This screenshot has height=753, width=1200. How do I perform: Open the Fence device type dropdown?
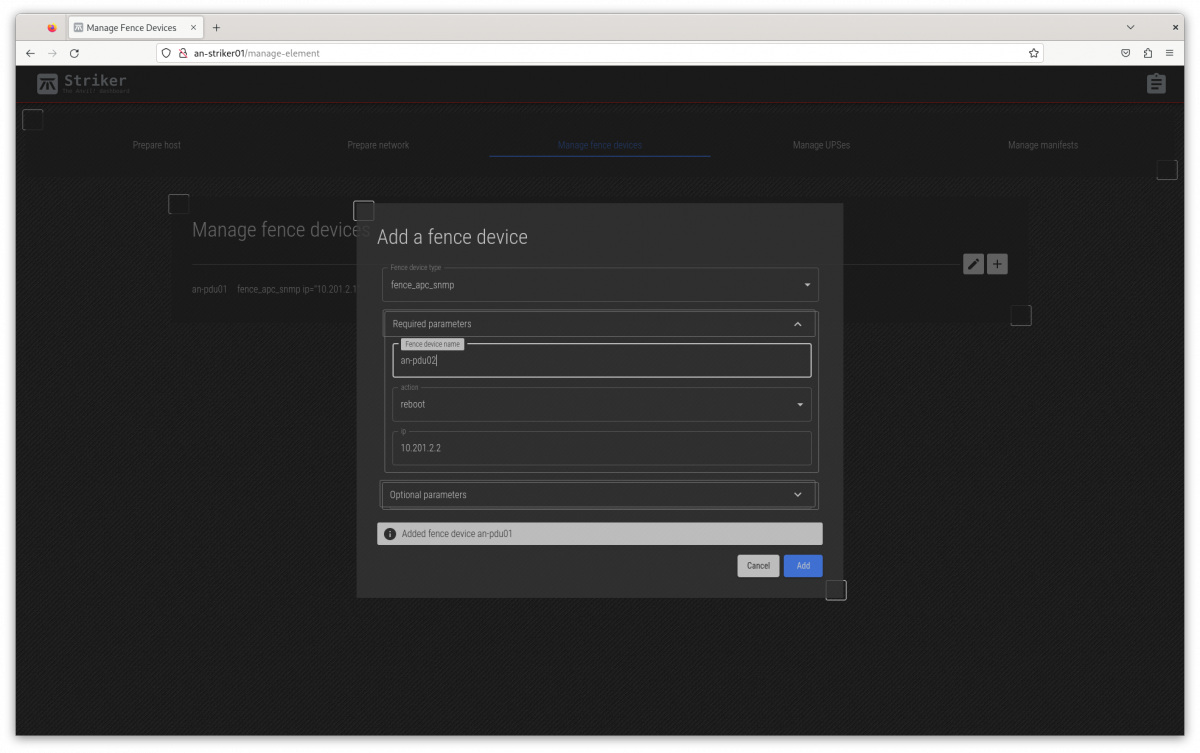tap(600, 285)
